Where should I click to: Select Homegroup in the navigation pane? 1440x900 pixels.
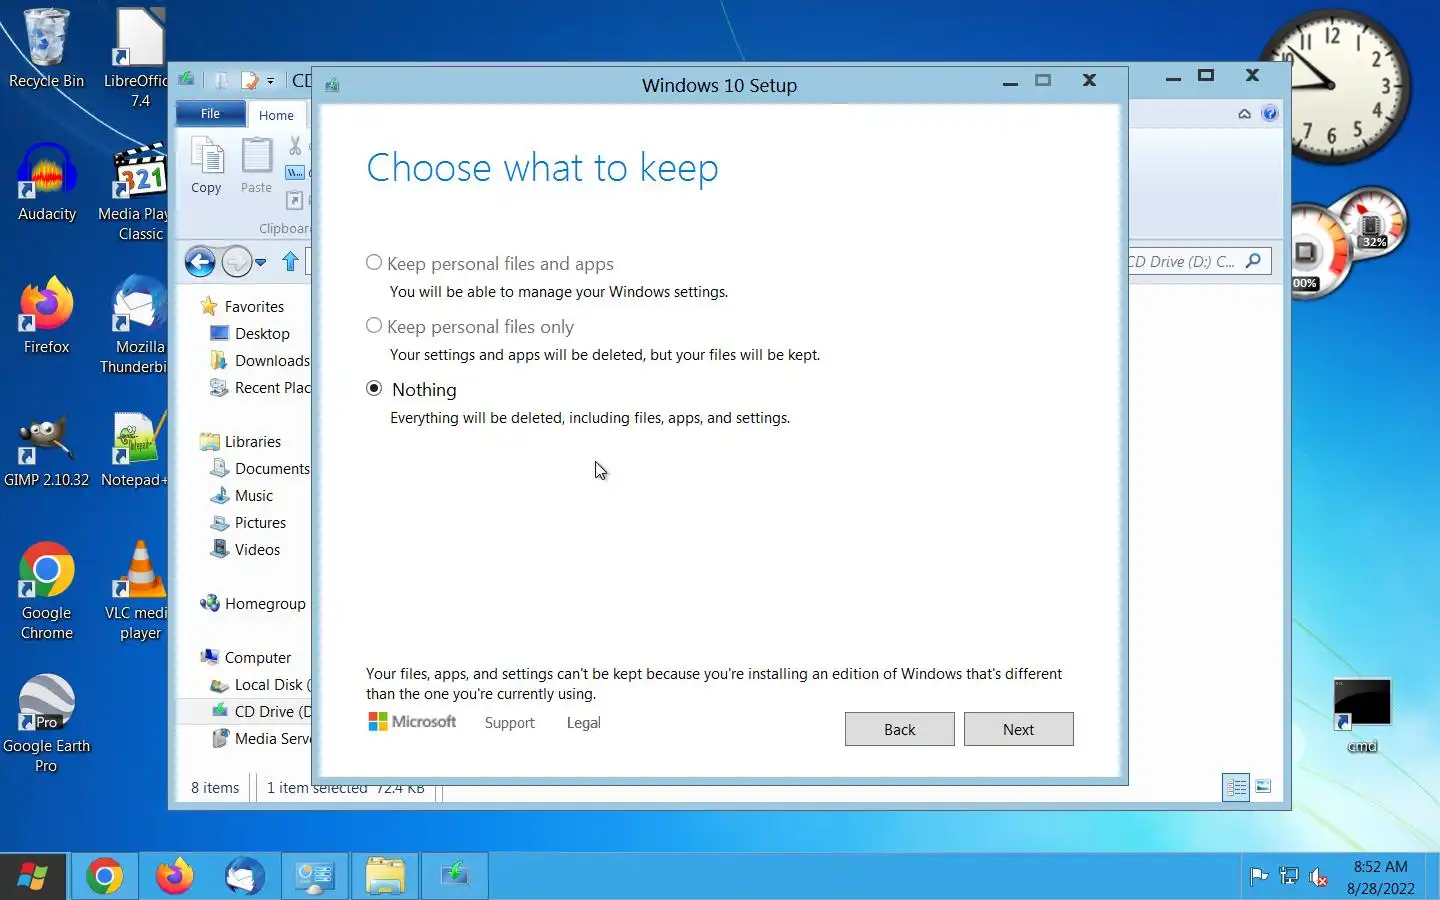coord(253,603)
